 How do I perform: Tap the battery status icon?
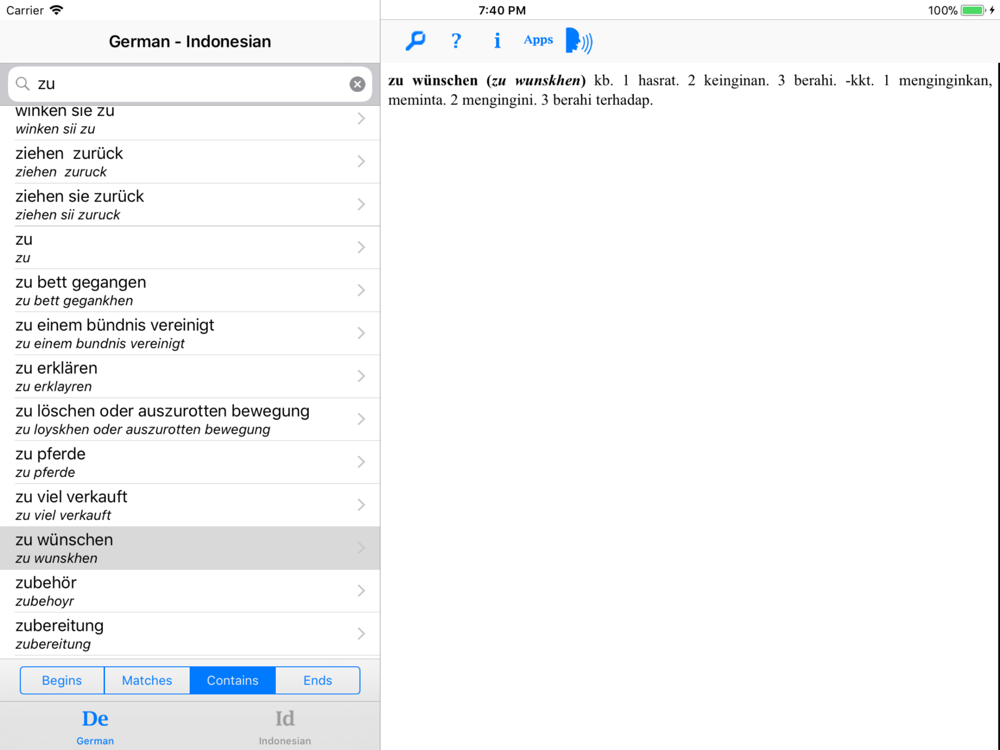tap(973, 10)
